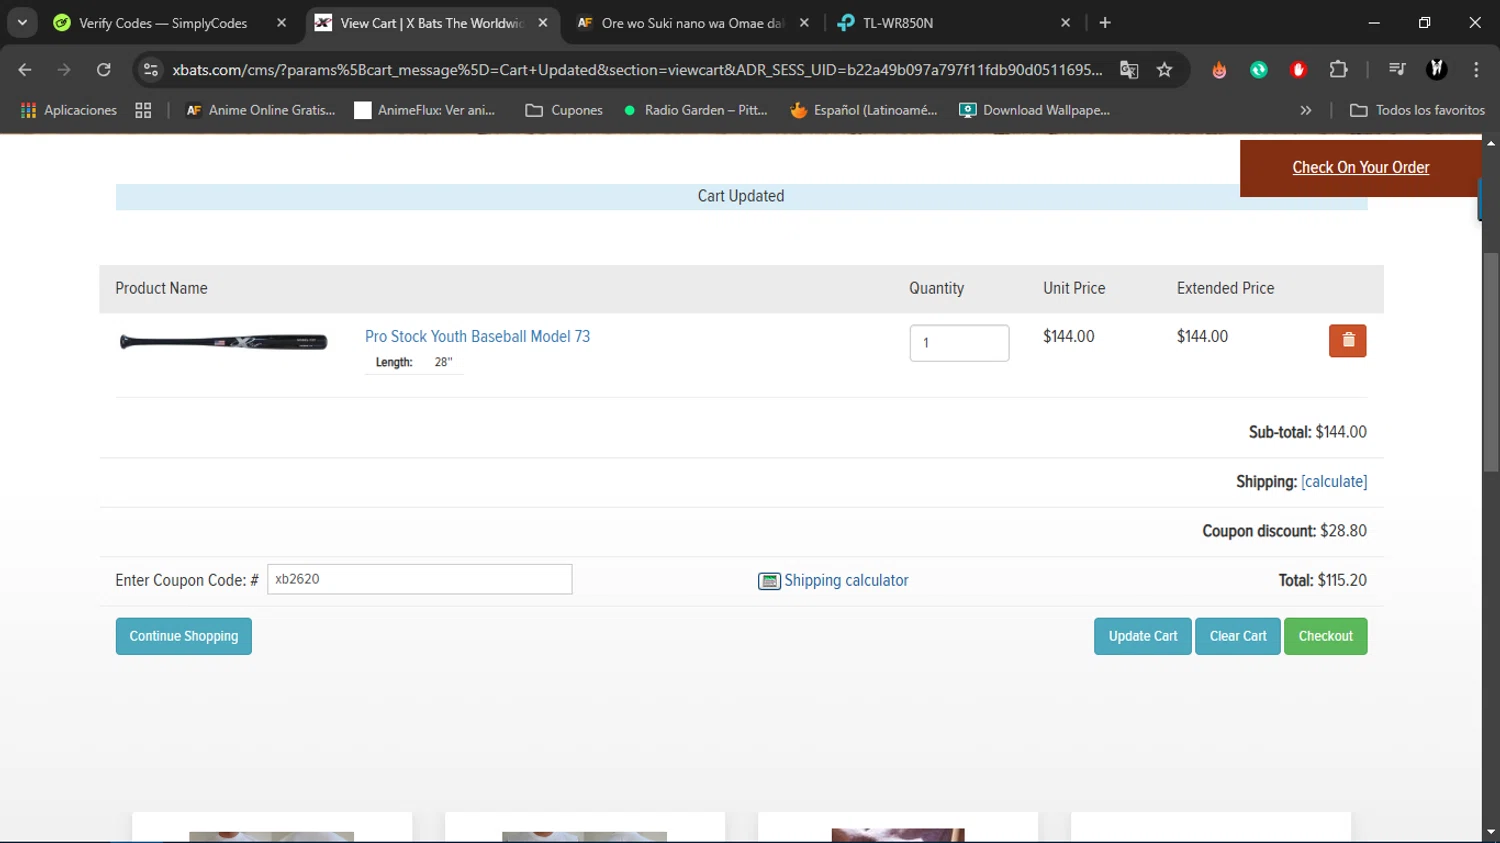Screen dimensions: 1500x843
Task: Close the Ore wo Suki nano tab
Action: tap(804, 23)
